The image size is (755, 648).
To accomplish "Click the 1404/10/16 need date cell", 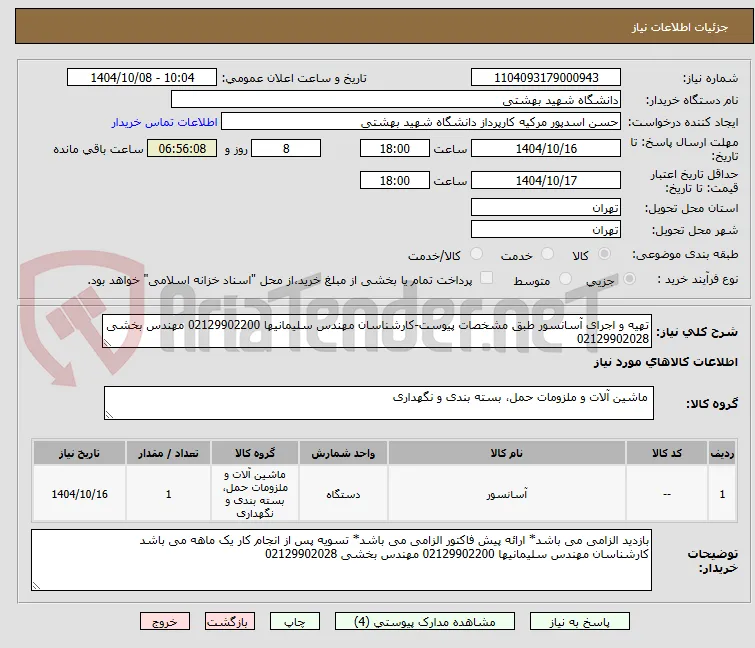I will pyautogui.click(x=79, y=494).
